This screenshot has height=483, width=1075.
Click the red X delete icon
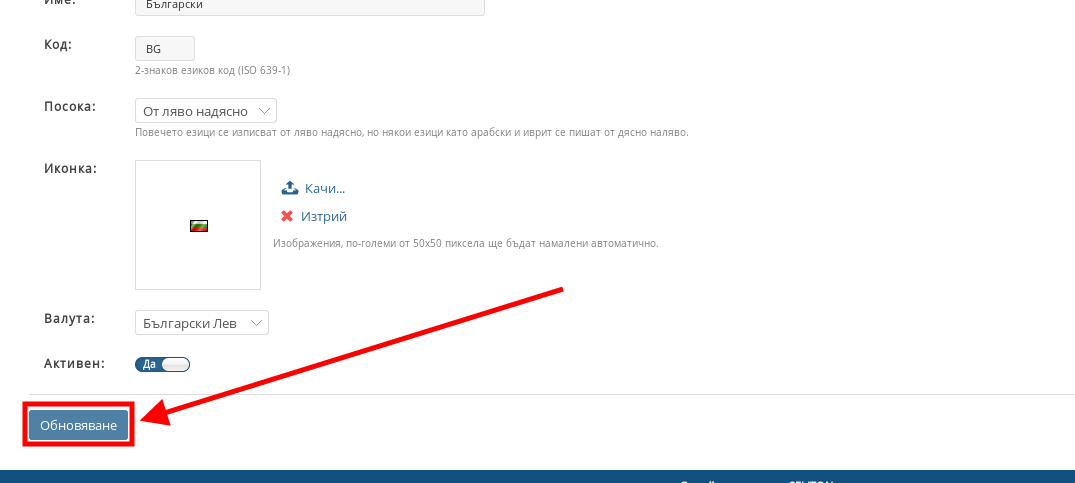click(287, 216)
